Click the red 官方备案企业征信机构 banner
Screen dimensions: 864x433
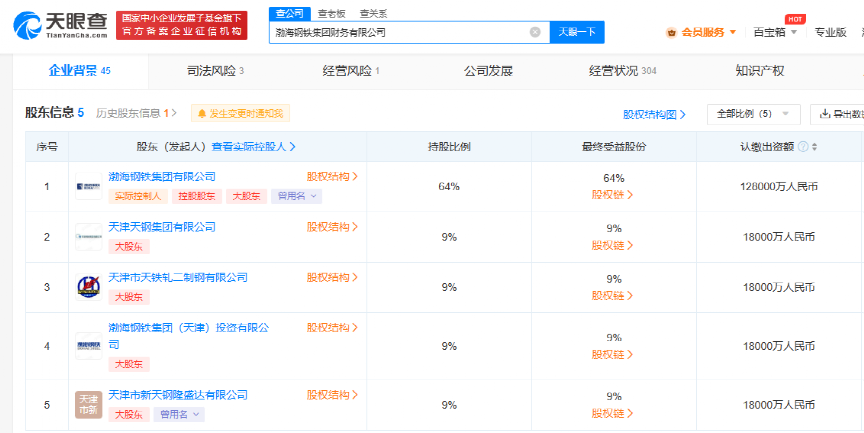182,26
